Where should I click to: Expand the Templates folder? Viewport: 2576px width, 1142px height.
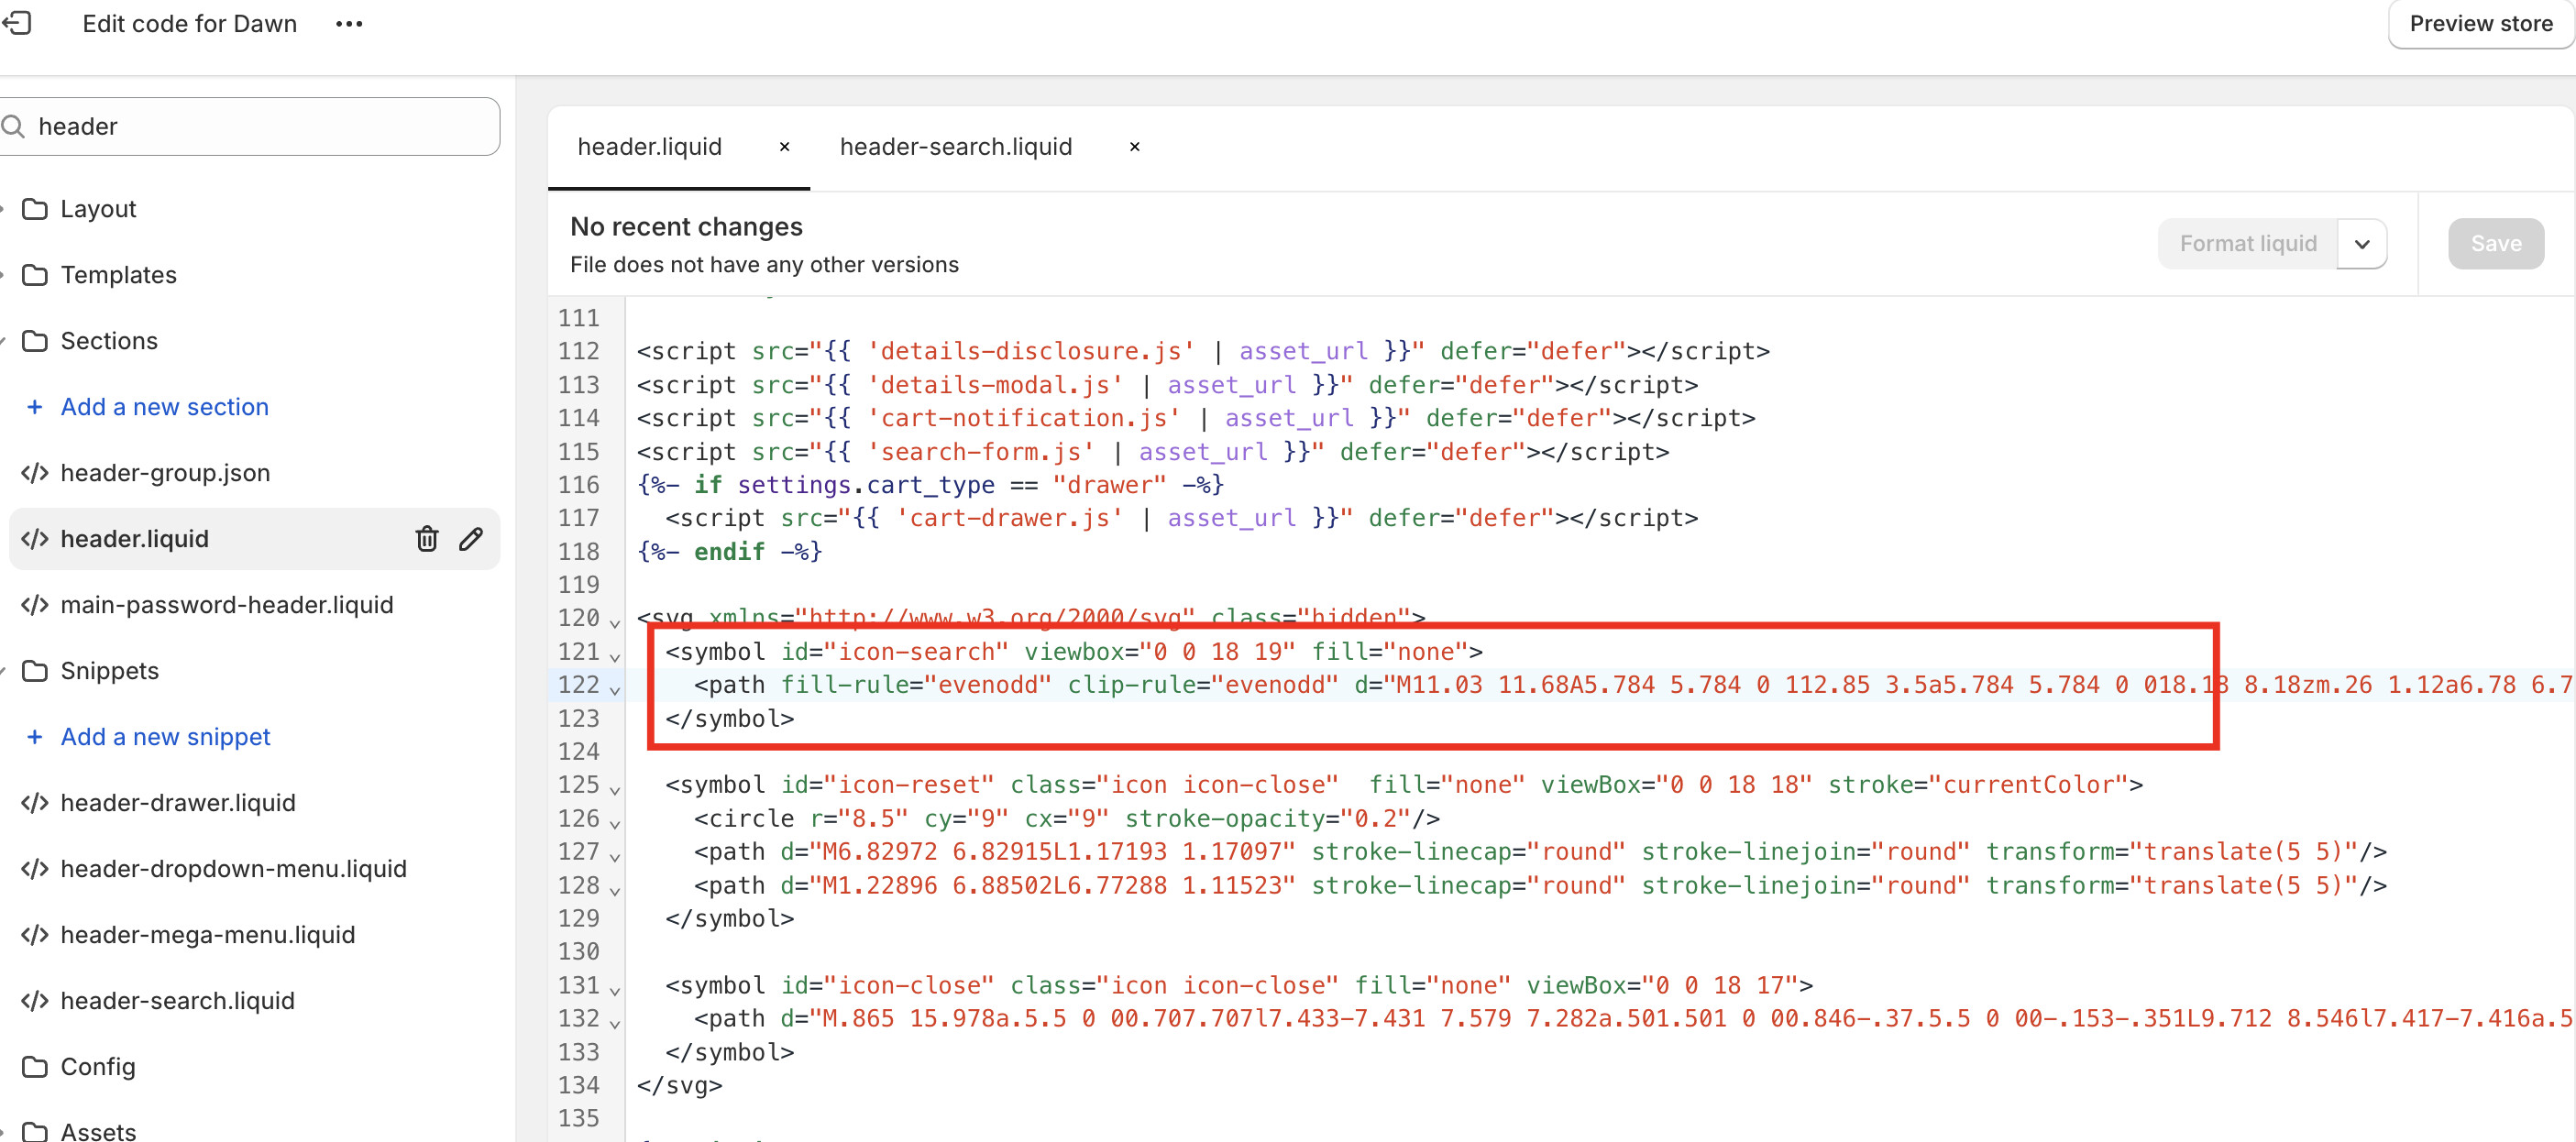118,275
